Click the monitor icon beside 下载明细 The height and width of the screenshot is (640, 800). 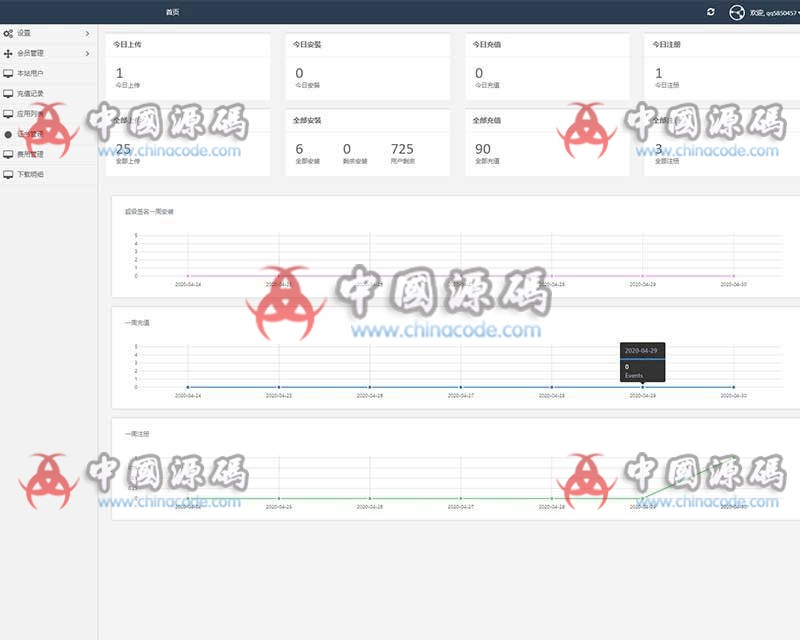(x=9, y=174)
